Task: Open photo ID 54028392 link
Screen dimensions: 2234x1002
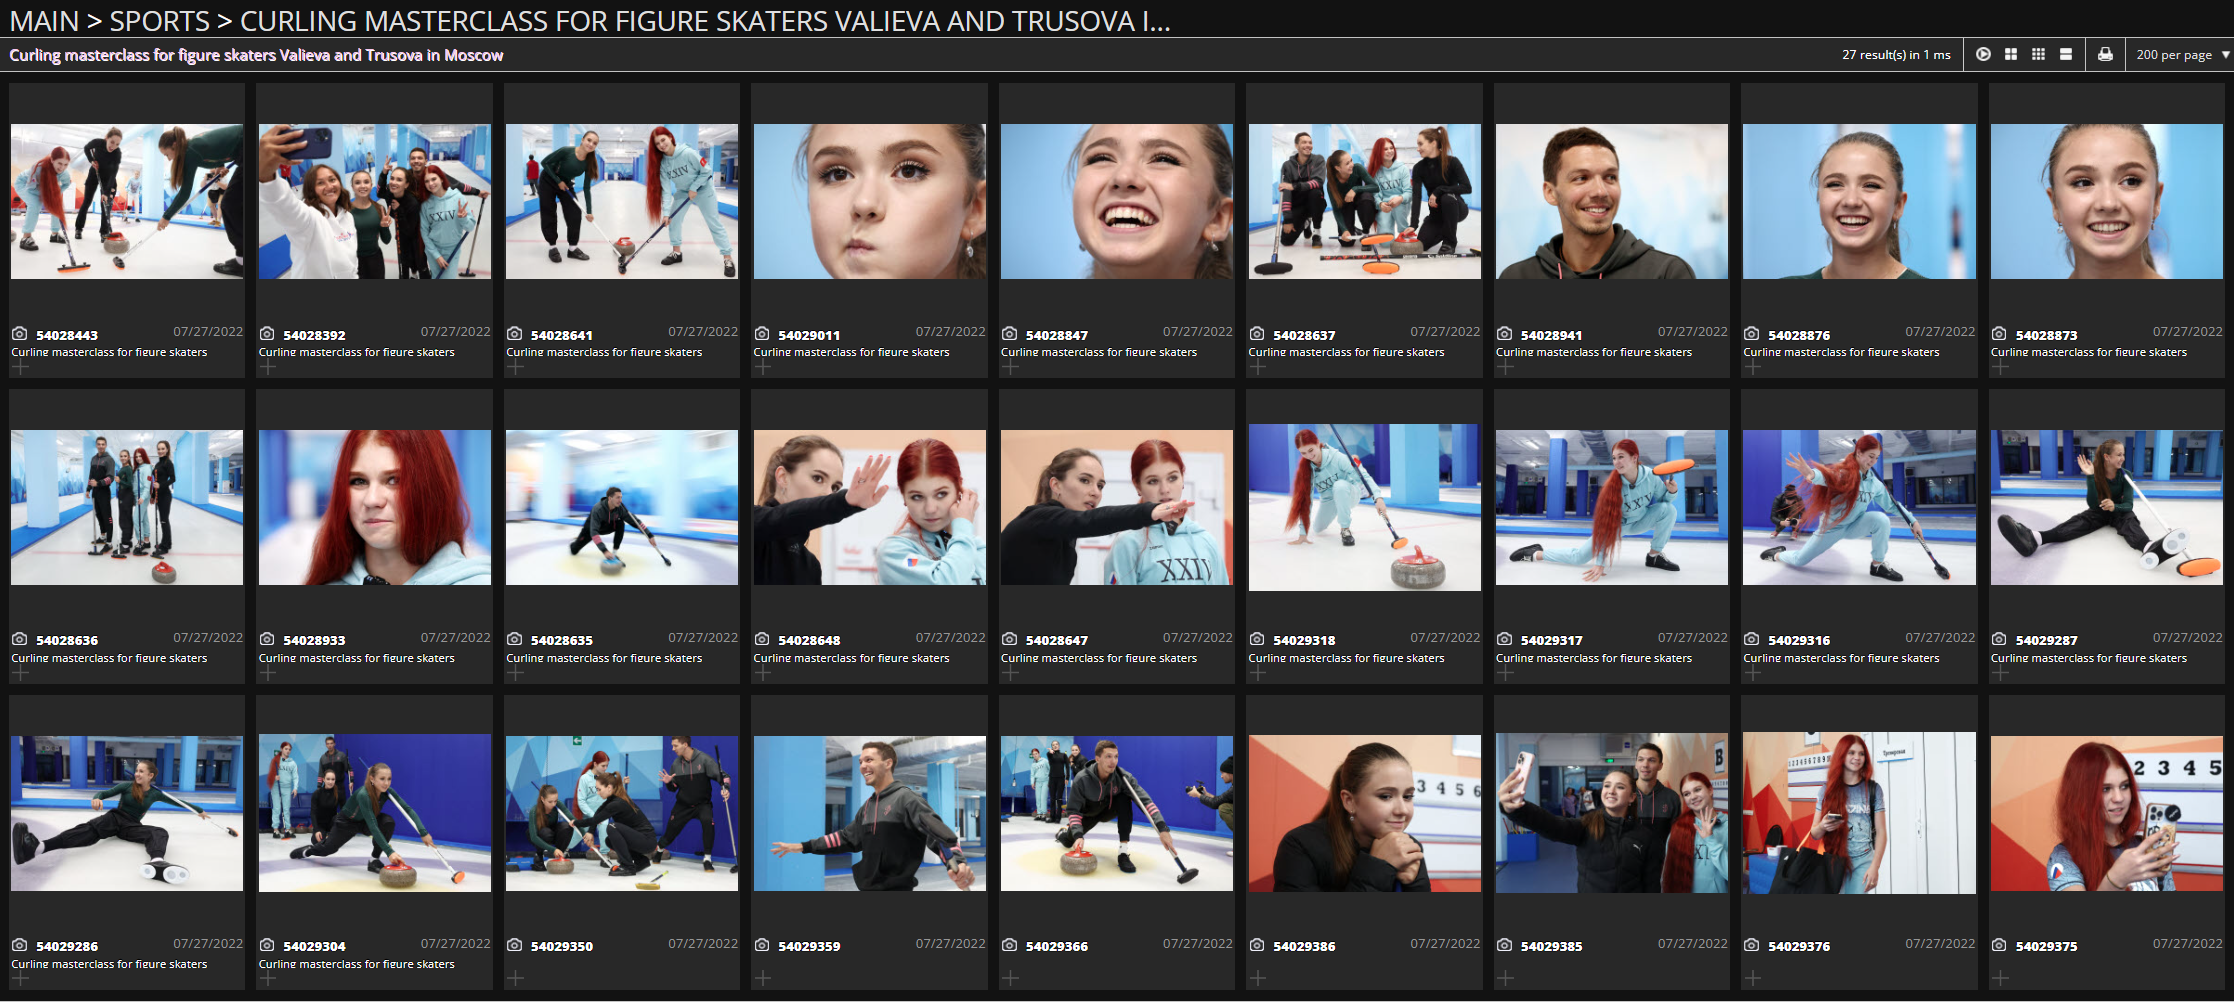Action: (x=314, y=335)
